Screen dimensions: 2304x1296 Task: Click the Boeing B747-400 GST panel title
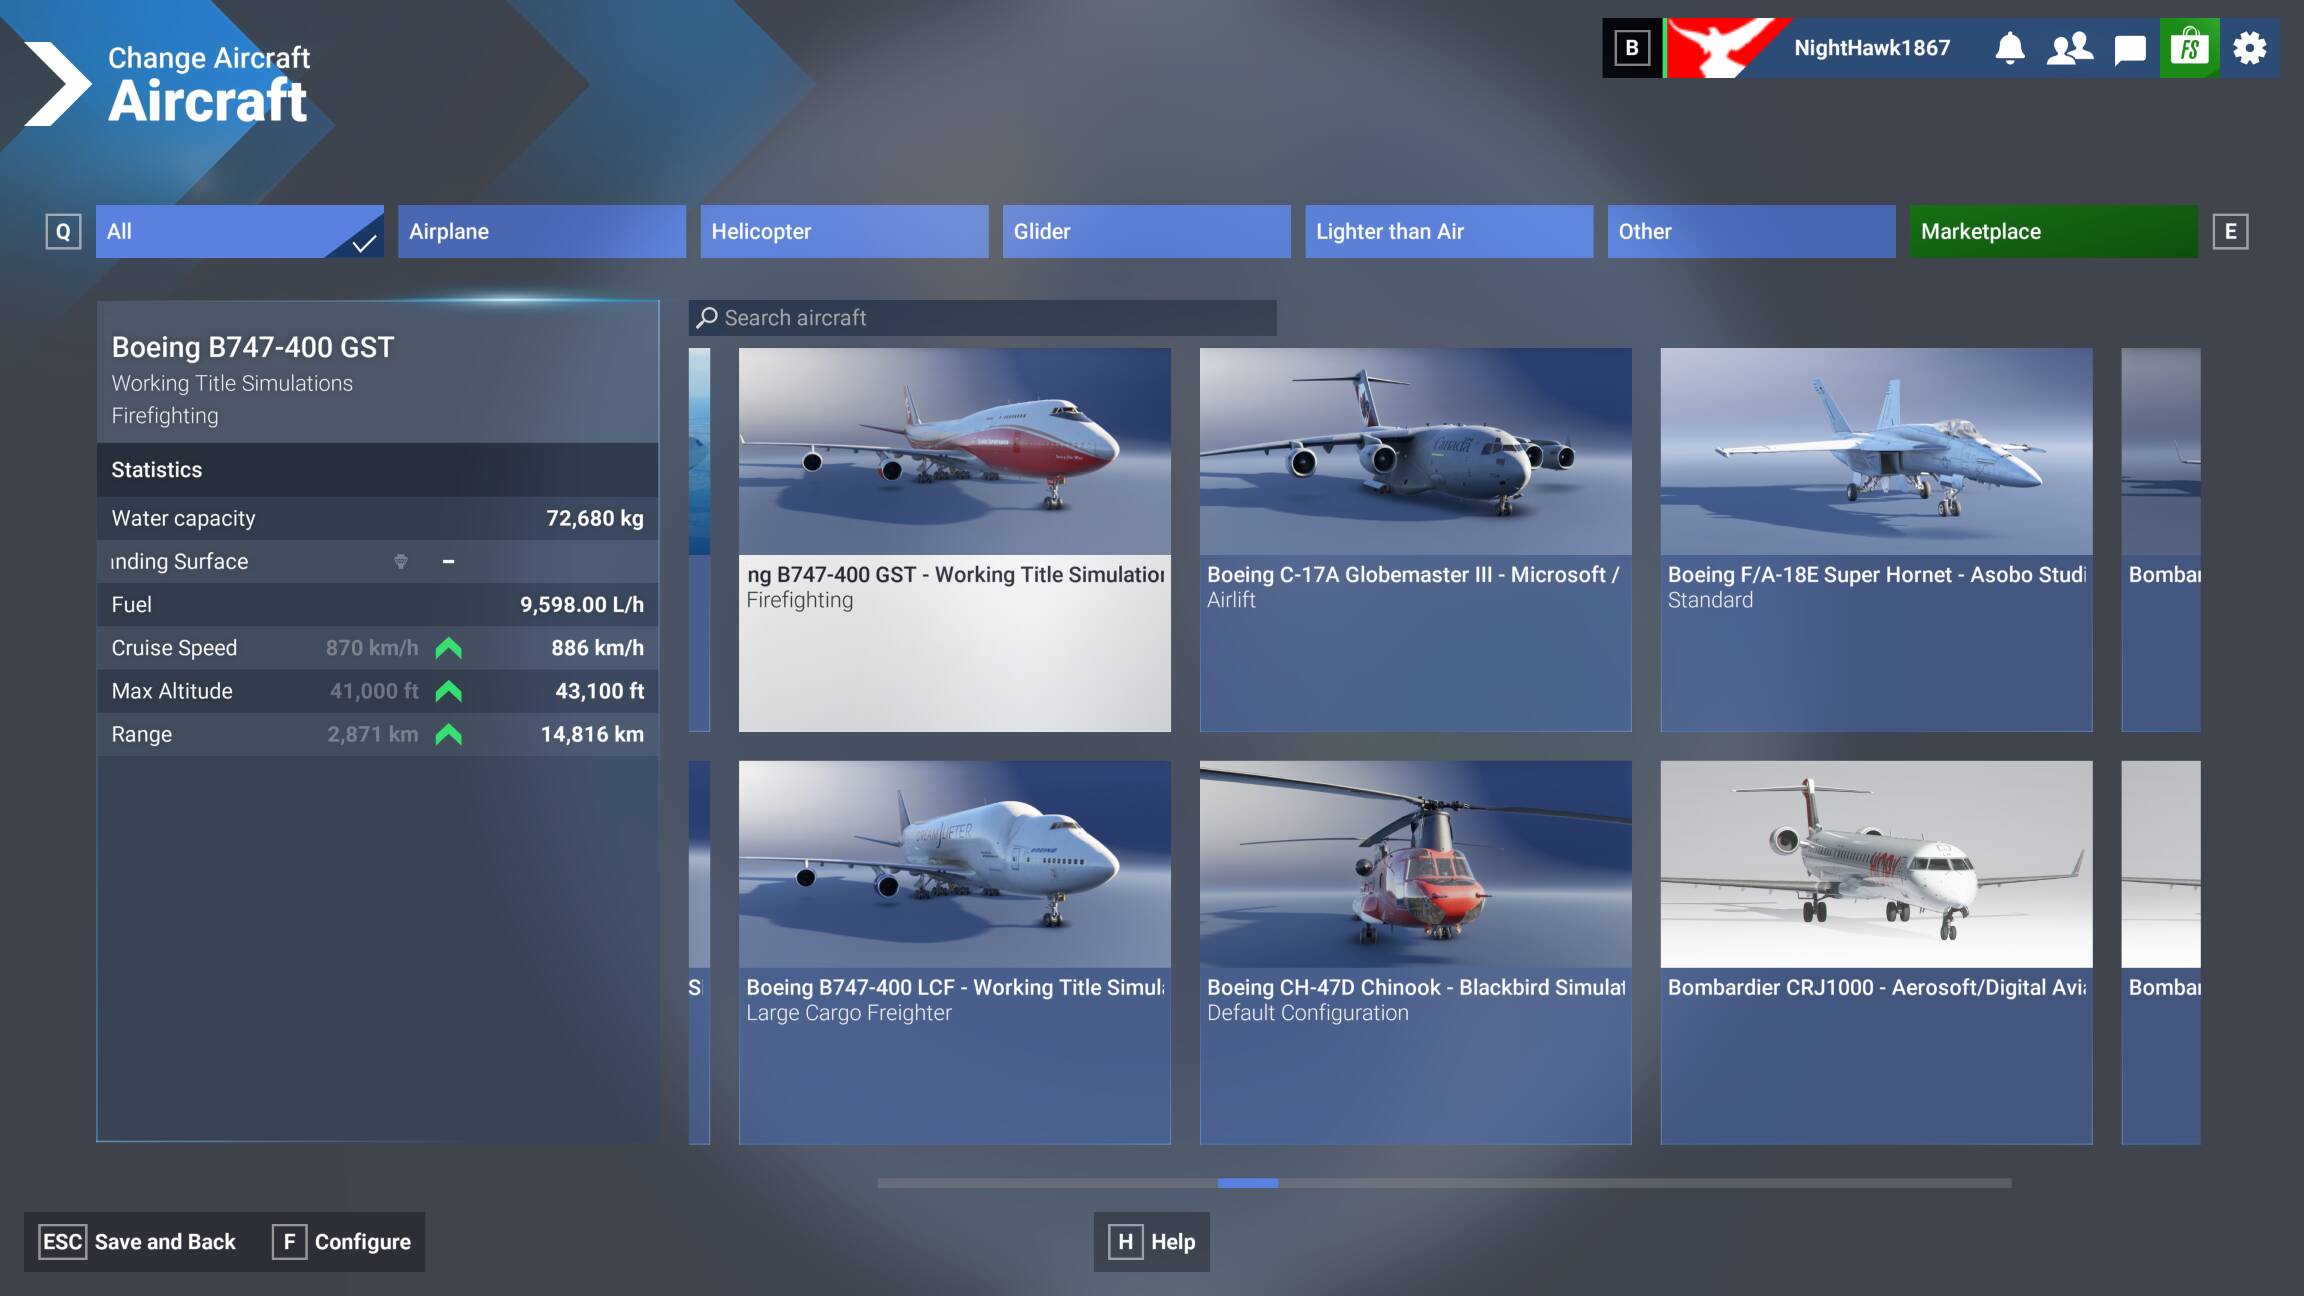[253, 347]
